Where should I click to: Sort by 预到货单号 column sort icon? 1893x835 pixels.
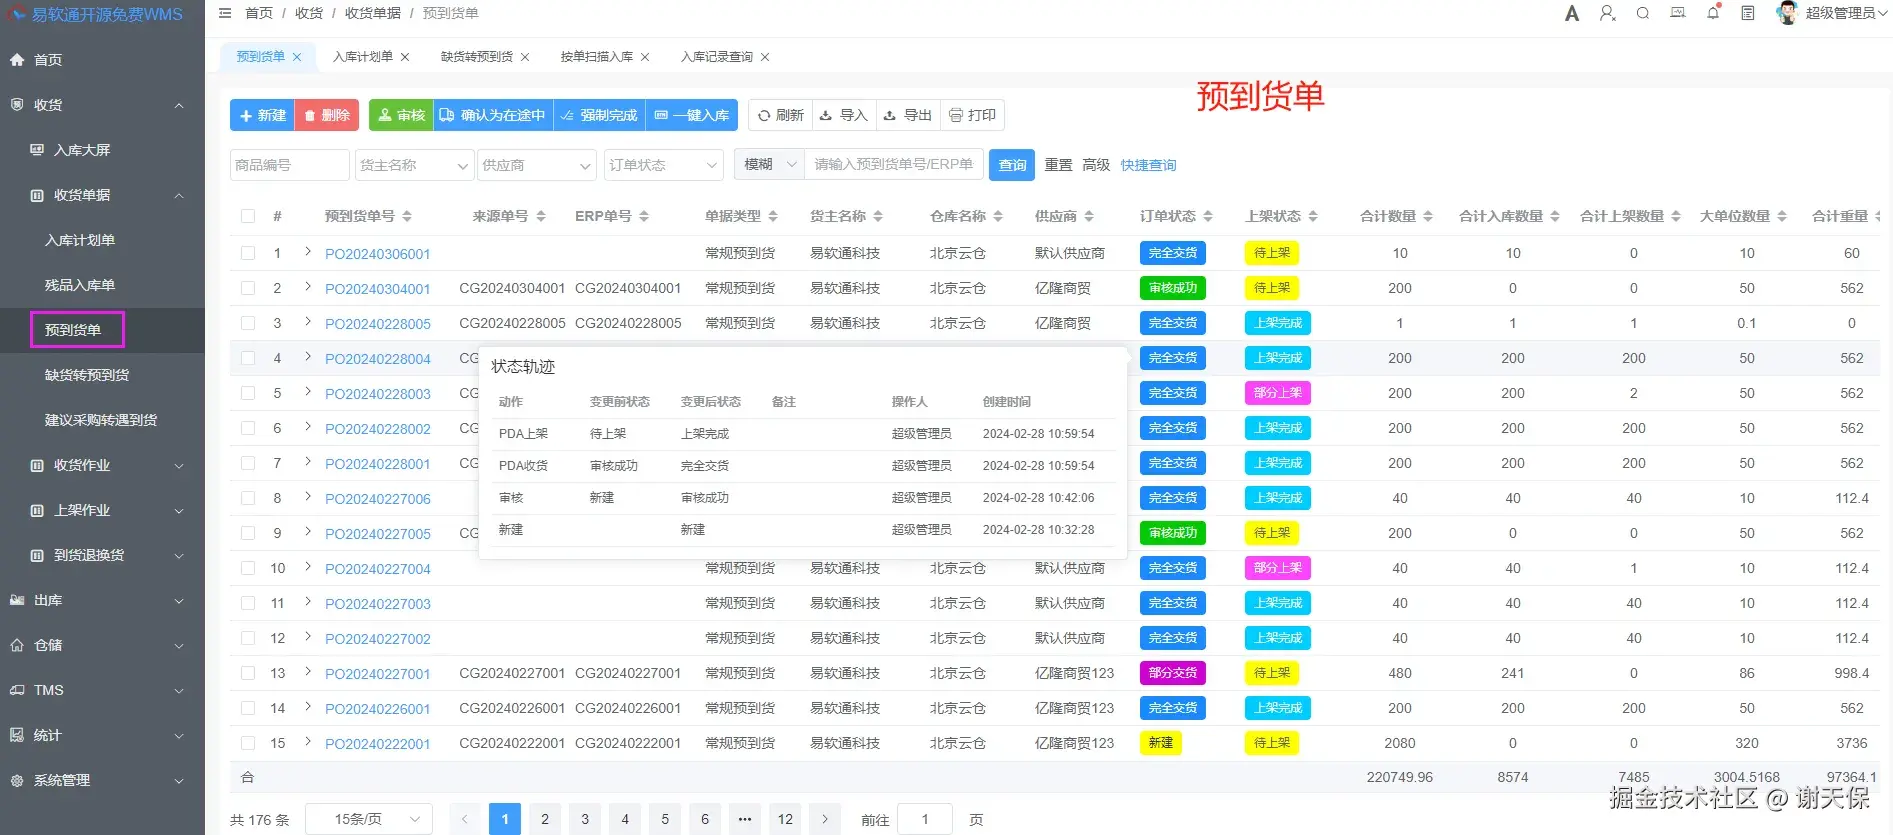click(x=407, y=216)
